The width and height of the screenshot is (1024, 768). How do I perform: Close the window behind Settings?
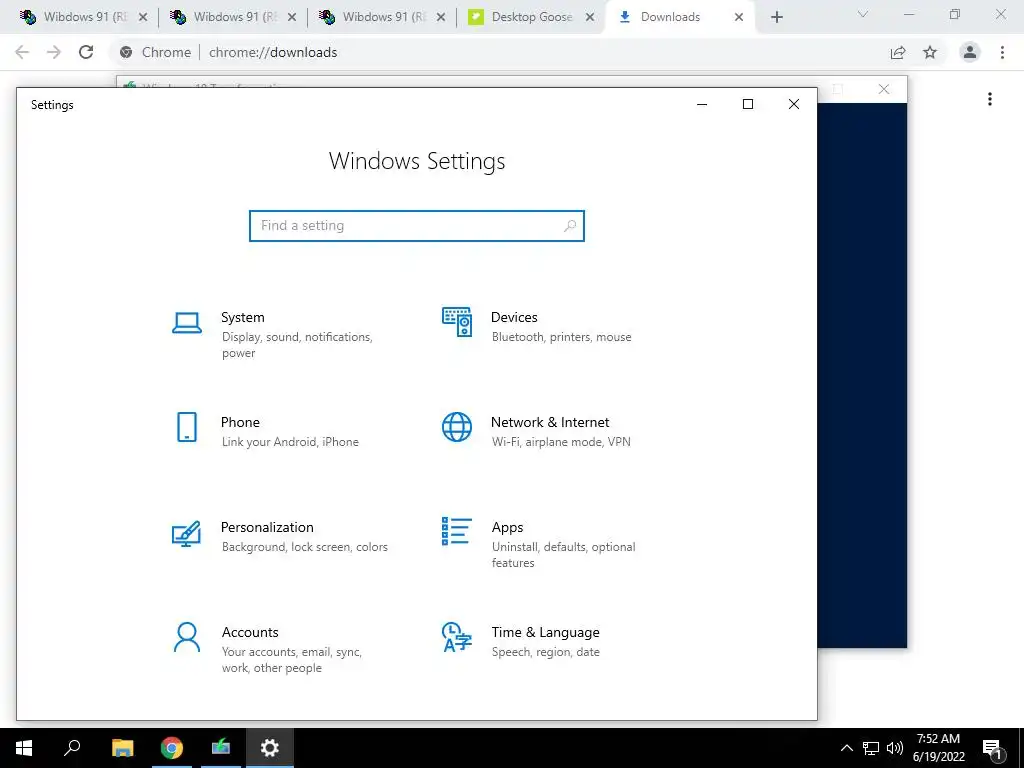pos(884,89)
